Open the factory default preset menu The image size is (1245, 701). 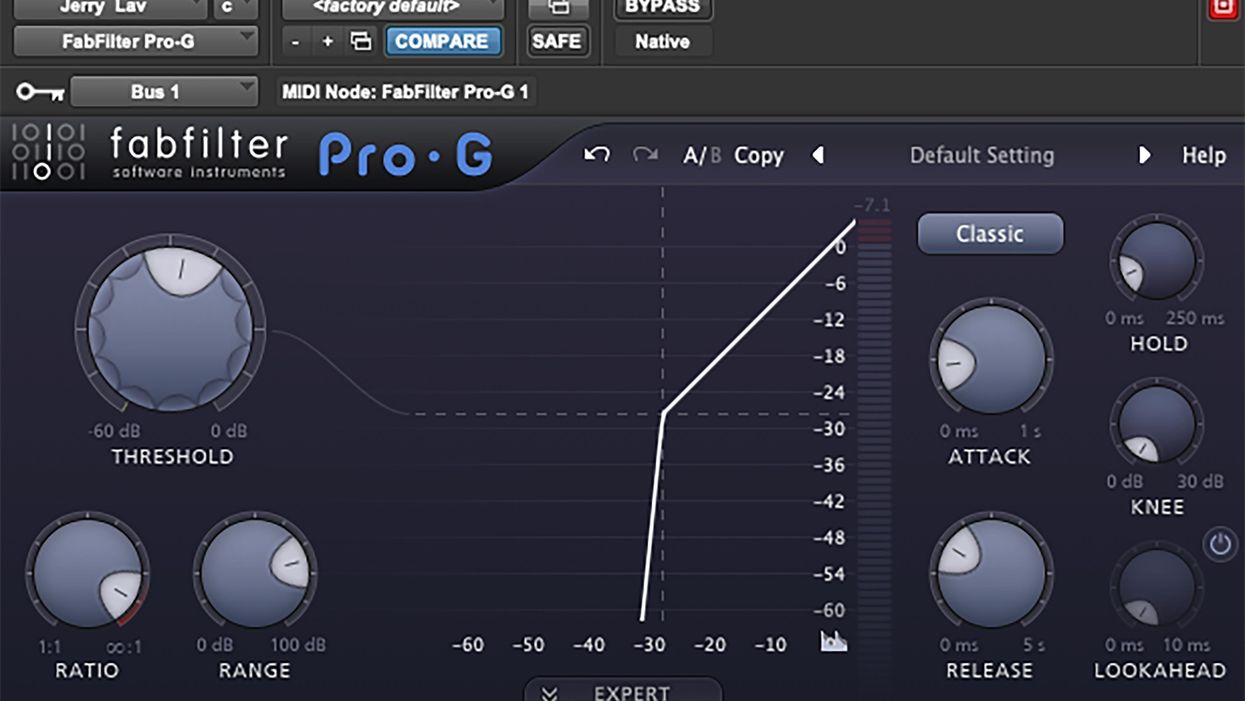pyautogui.click(x=391, y=6)
